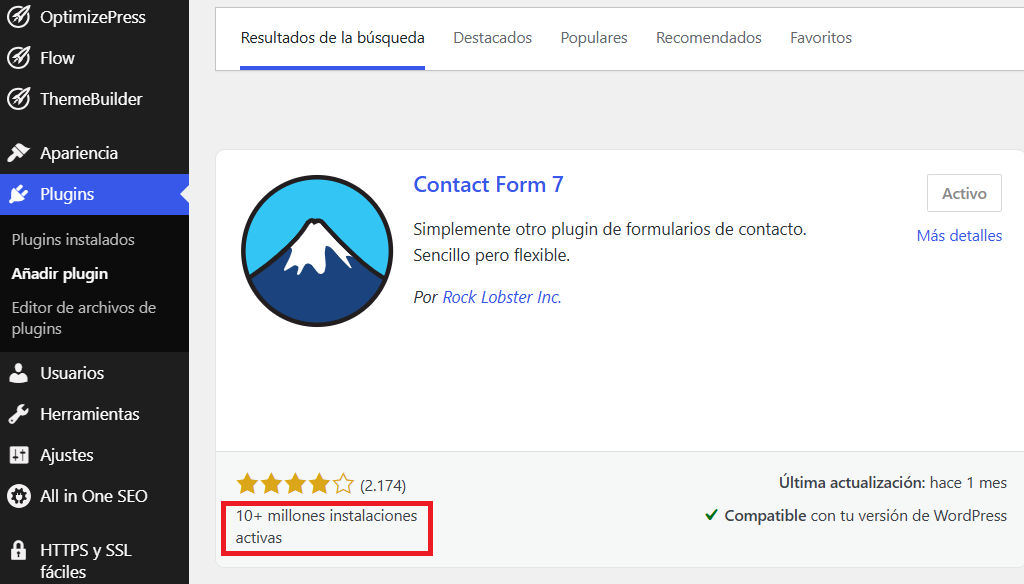Open the Contact Form 7 title link

point(488,185)
